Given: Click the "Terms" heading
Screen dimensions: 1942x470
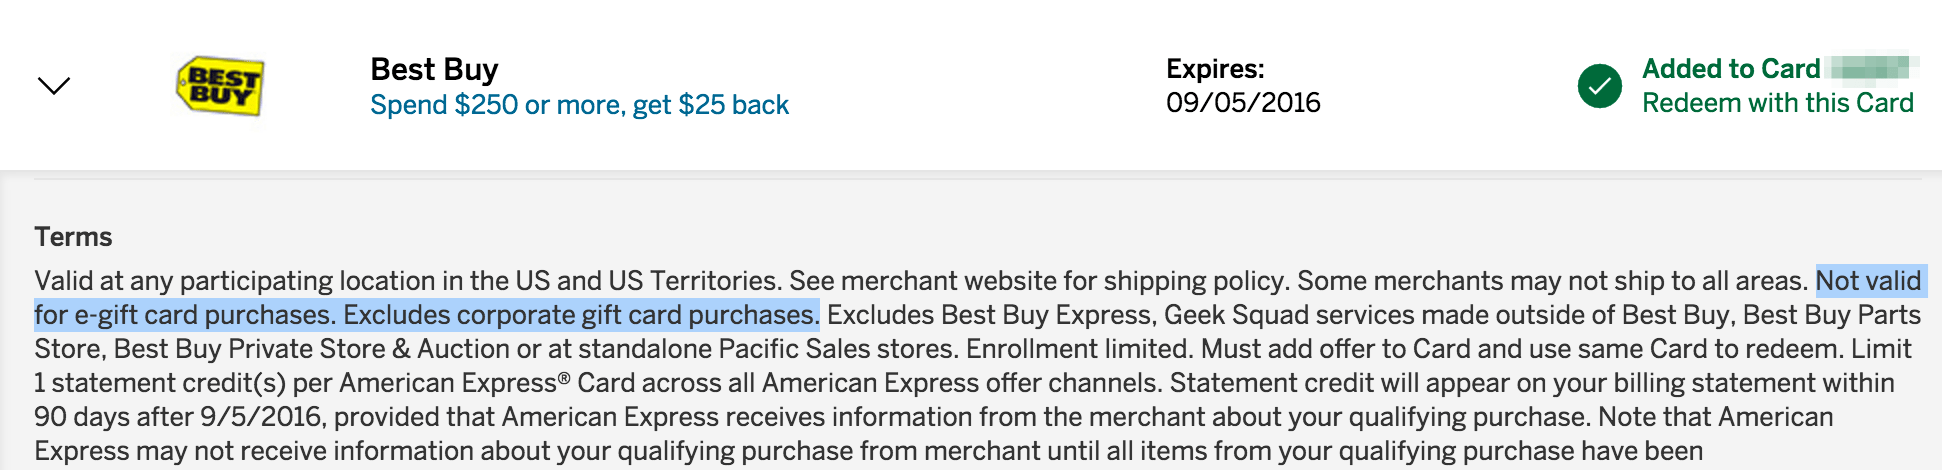Looking at the screenshot, I should 73,237.
